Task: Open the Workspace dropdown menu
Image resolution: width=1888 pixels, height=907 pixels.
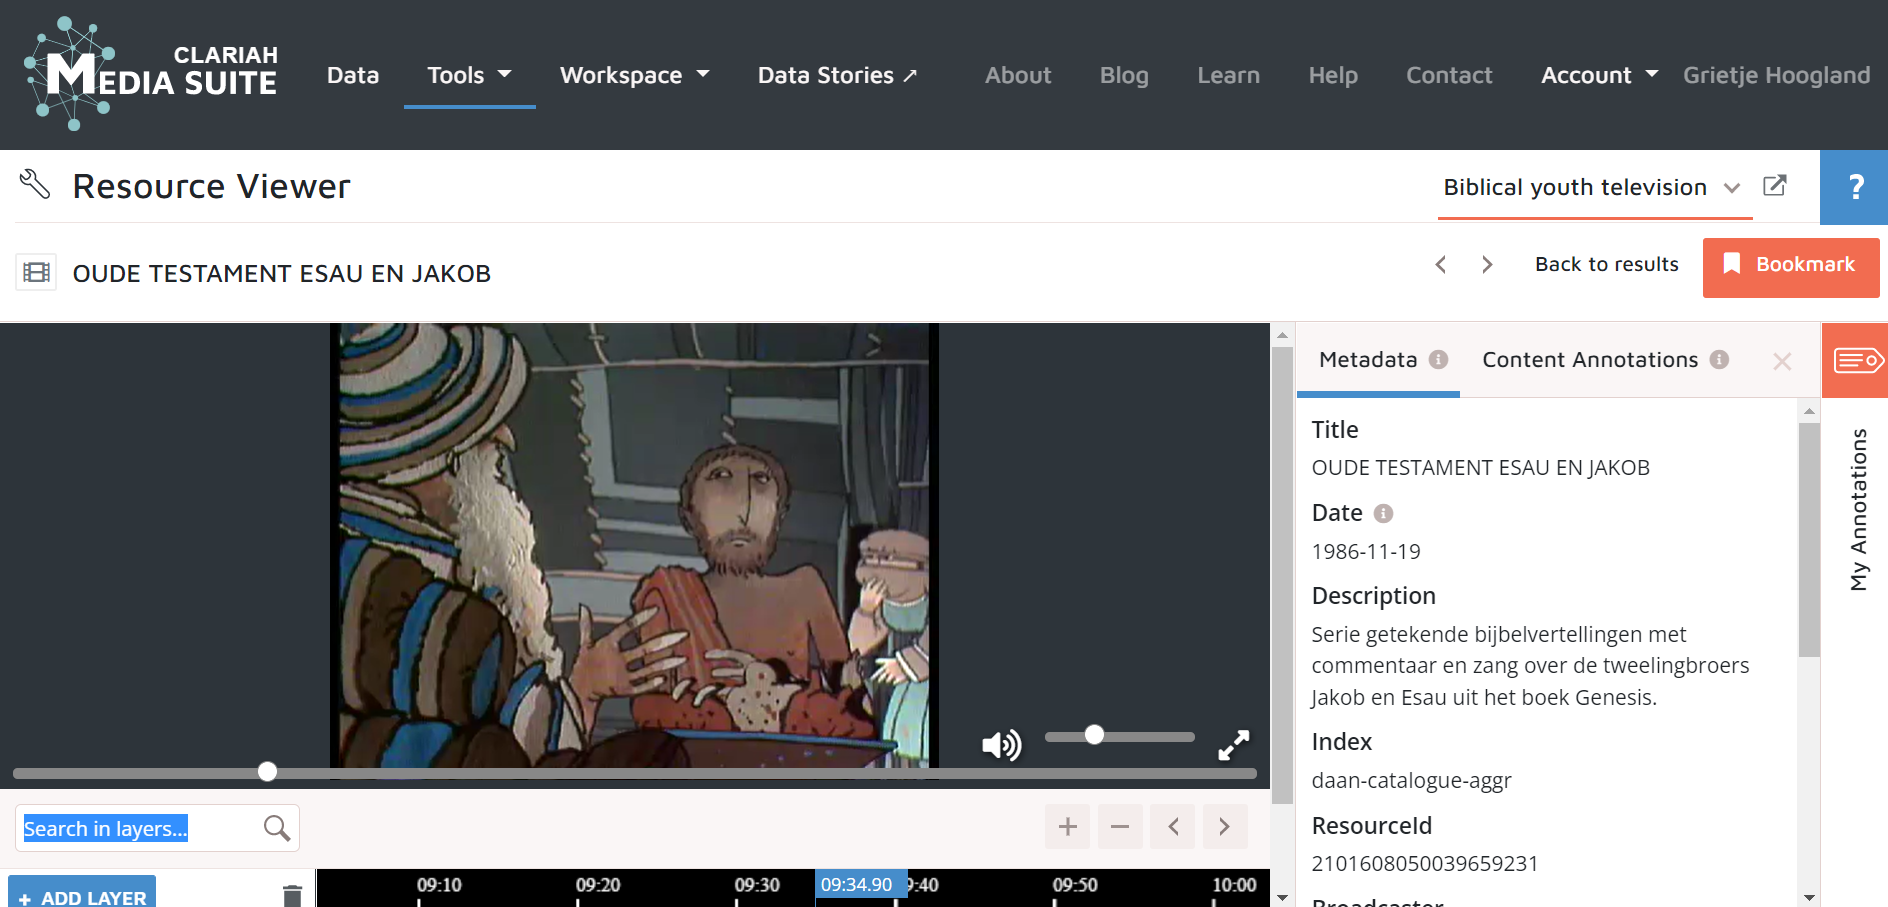Action: tap(634, 75)
